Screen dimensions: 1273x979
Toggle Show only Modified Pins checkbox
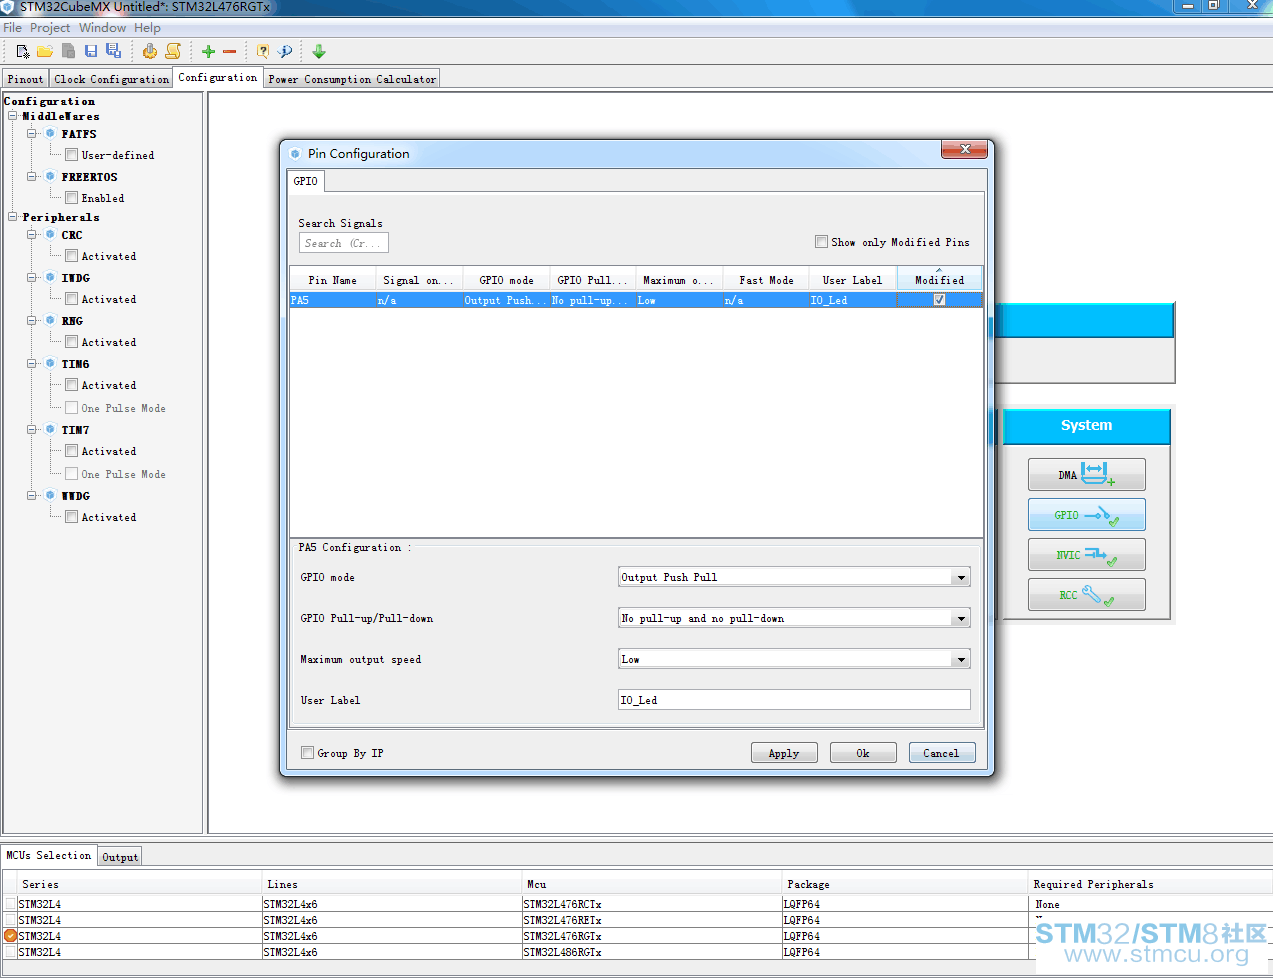click(821, 241)
